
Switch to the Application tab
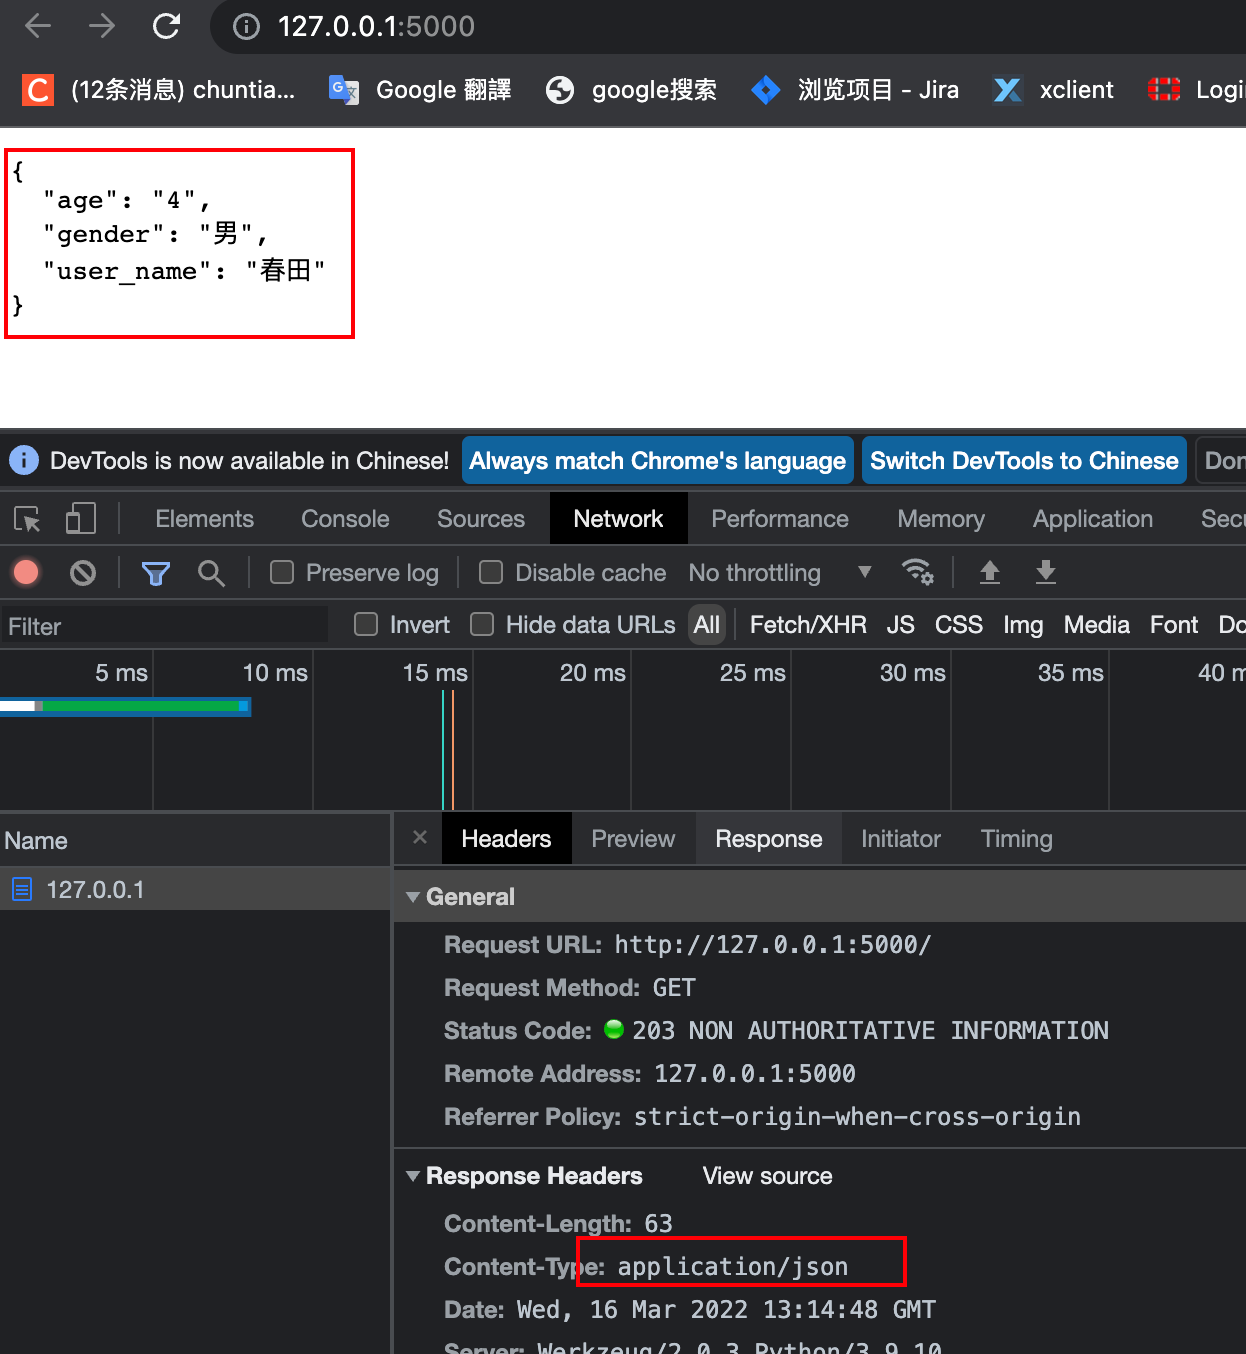point(1093,519)
